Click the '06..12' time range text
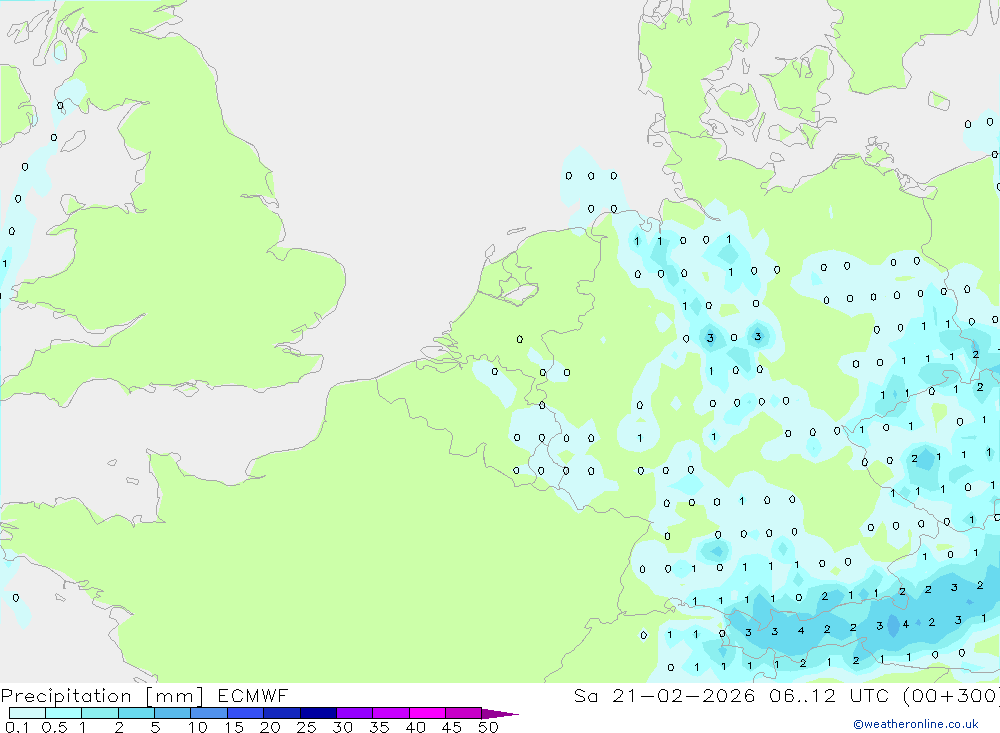This screenshot has width=1000, height=733. (803, 695)
